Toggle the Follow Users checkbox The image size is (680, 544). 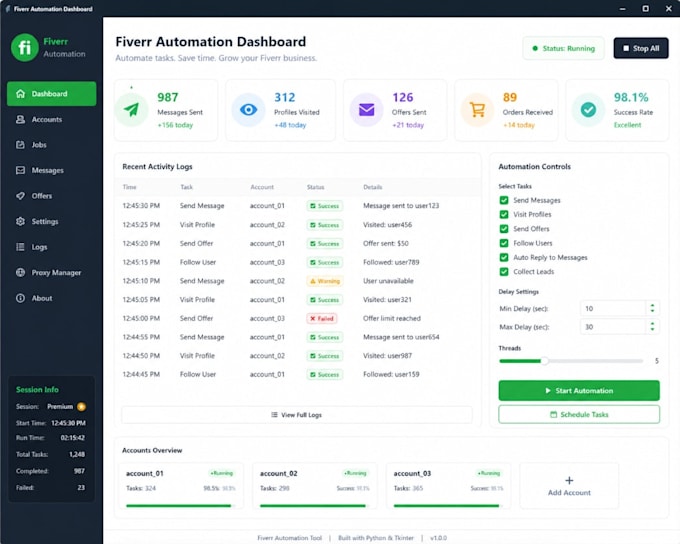(x=504, y=243)
